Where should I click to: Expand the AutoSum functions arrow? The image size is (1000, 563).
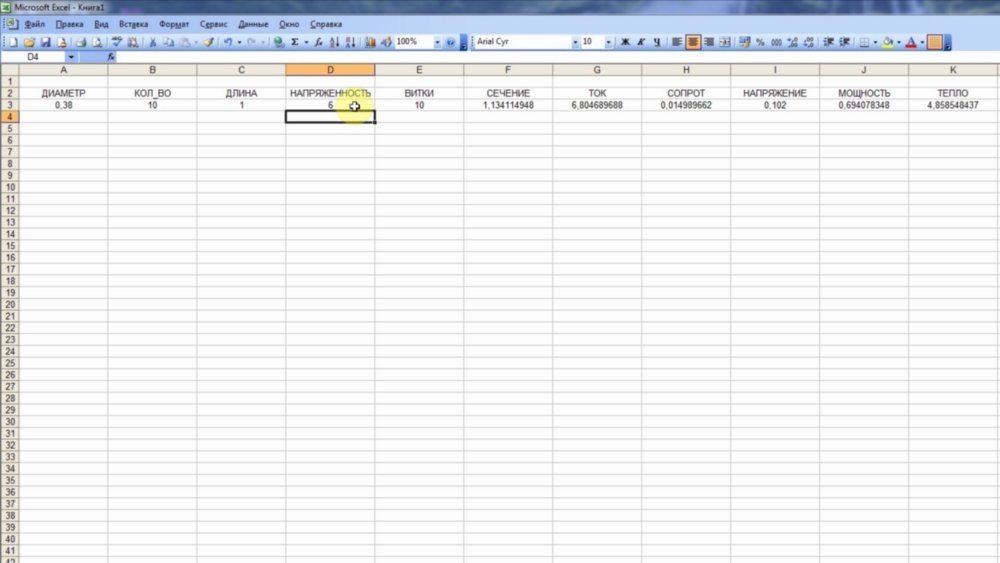tap(306, 42)
